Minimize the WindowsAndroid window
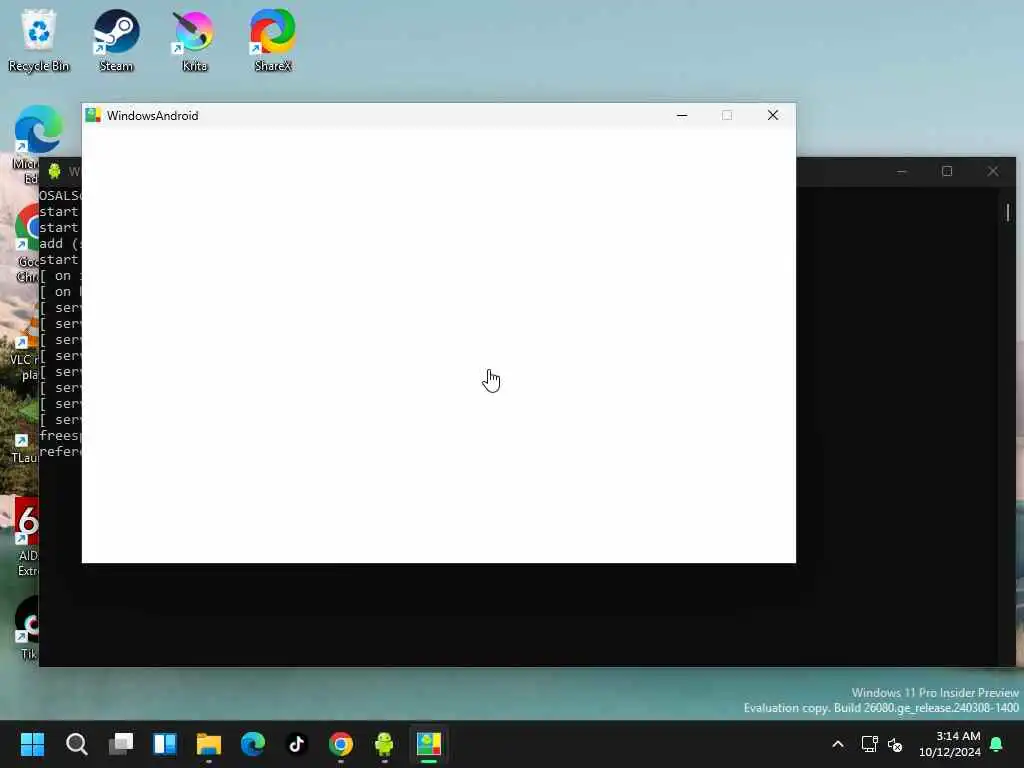 click(x=682, y=116)
